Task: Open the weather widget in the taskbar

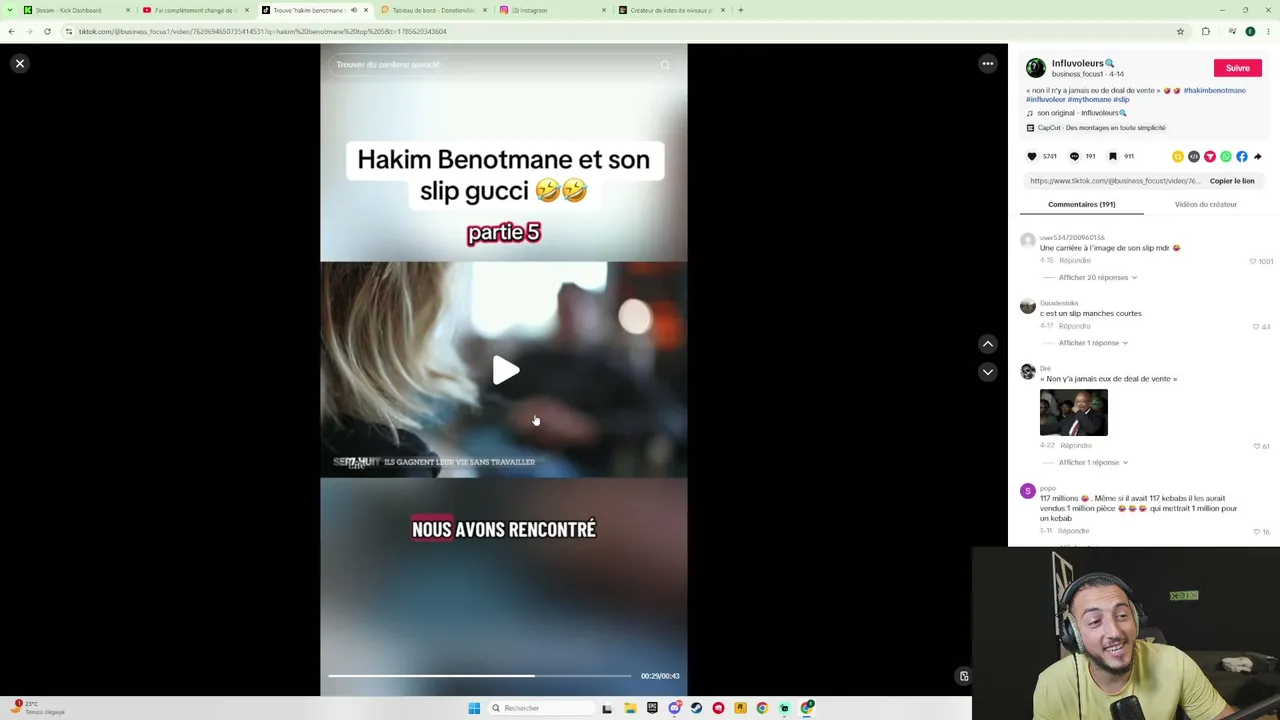Action: click(38, 708)
